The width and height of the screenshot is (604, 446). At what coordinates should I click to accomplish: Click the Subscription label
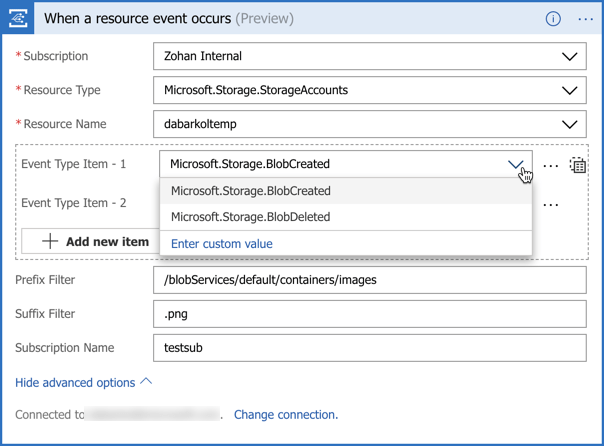(56, 56)
